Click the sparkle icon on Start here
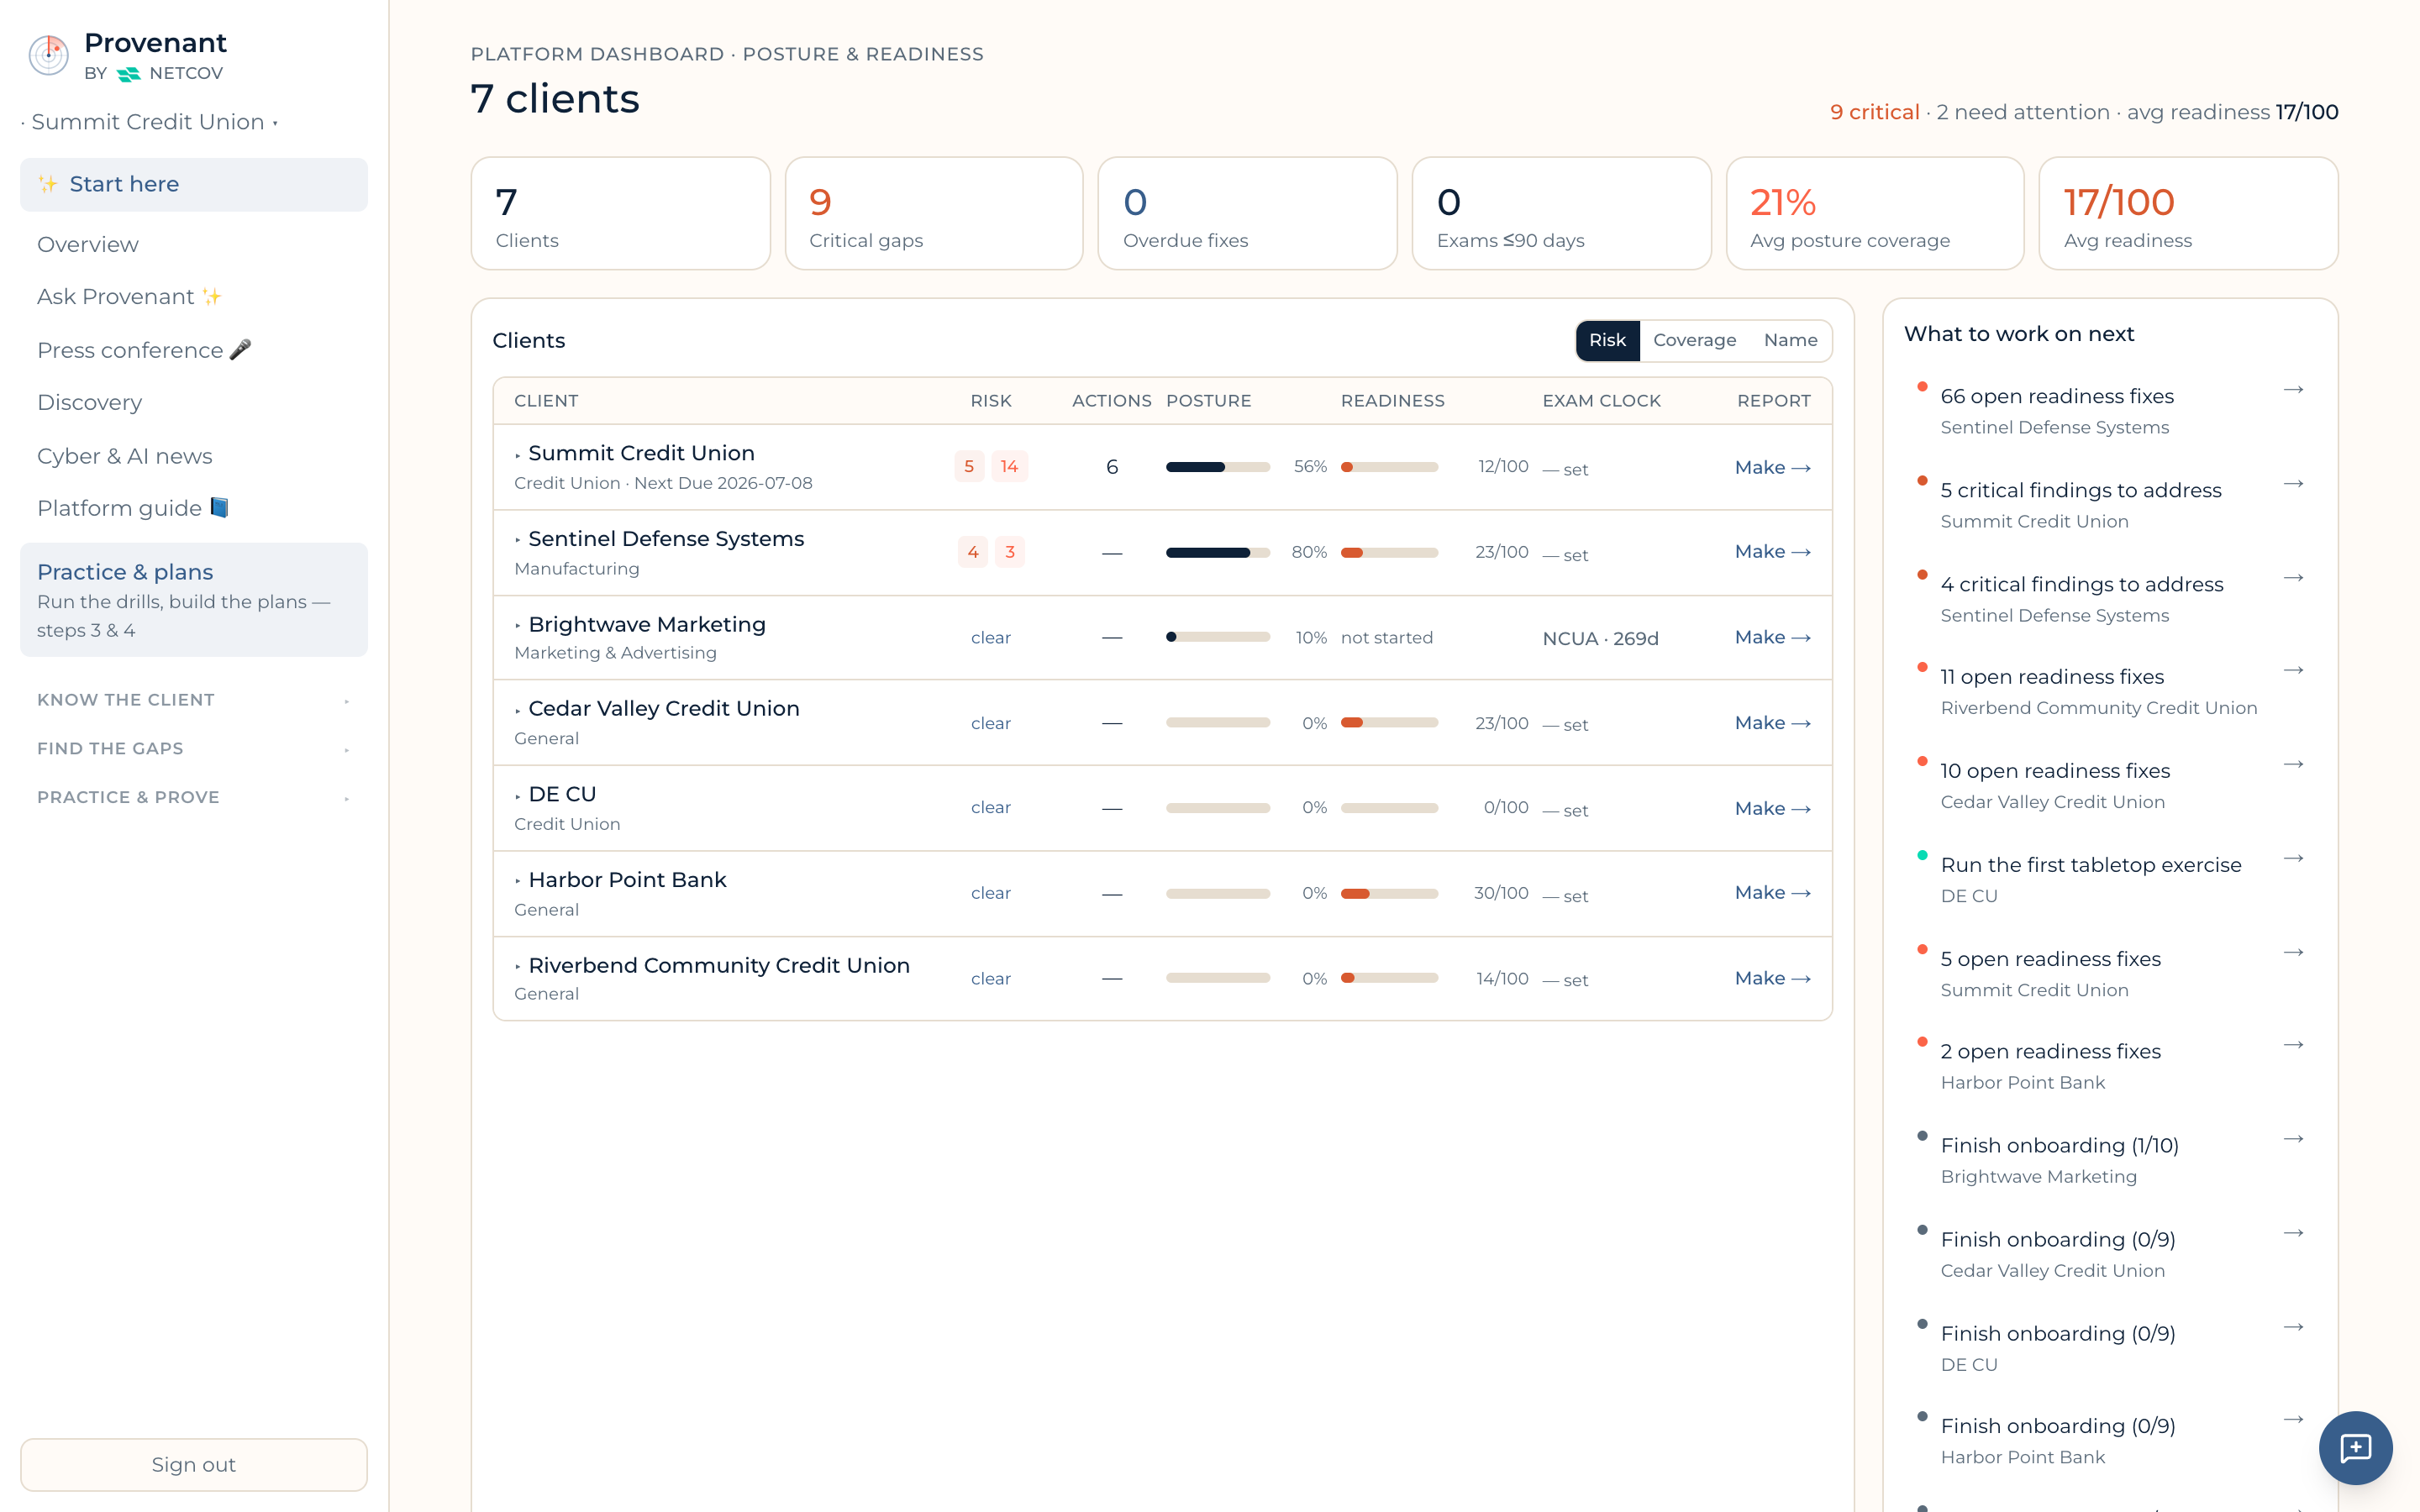The image size is (2420, 1512). pos(47,184)
